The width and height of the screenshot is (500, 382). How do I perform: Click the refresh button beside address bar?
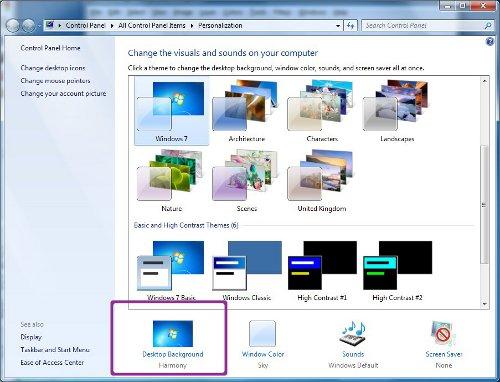[x=350, y=26]
